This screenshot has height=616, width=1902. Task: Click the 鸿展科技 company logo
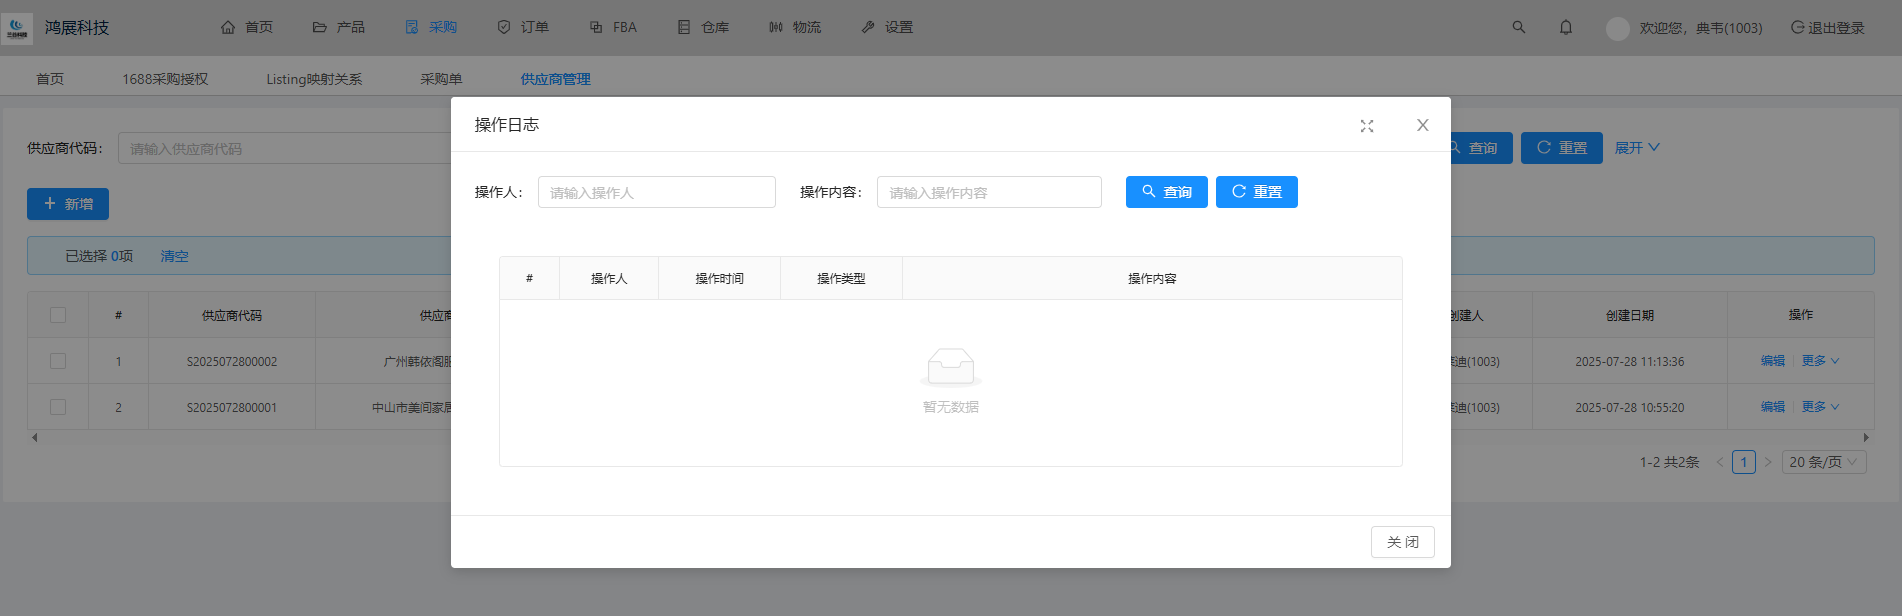[17, 28]
